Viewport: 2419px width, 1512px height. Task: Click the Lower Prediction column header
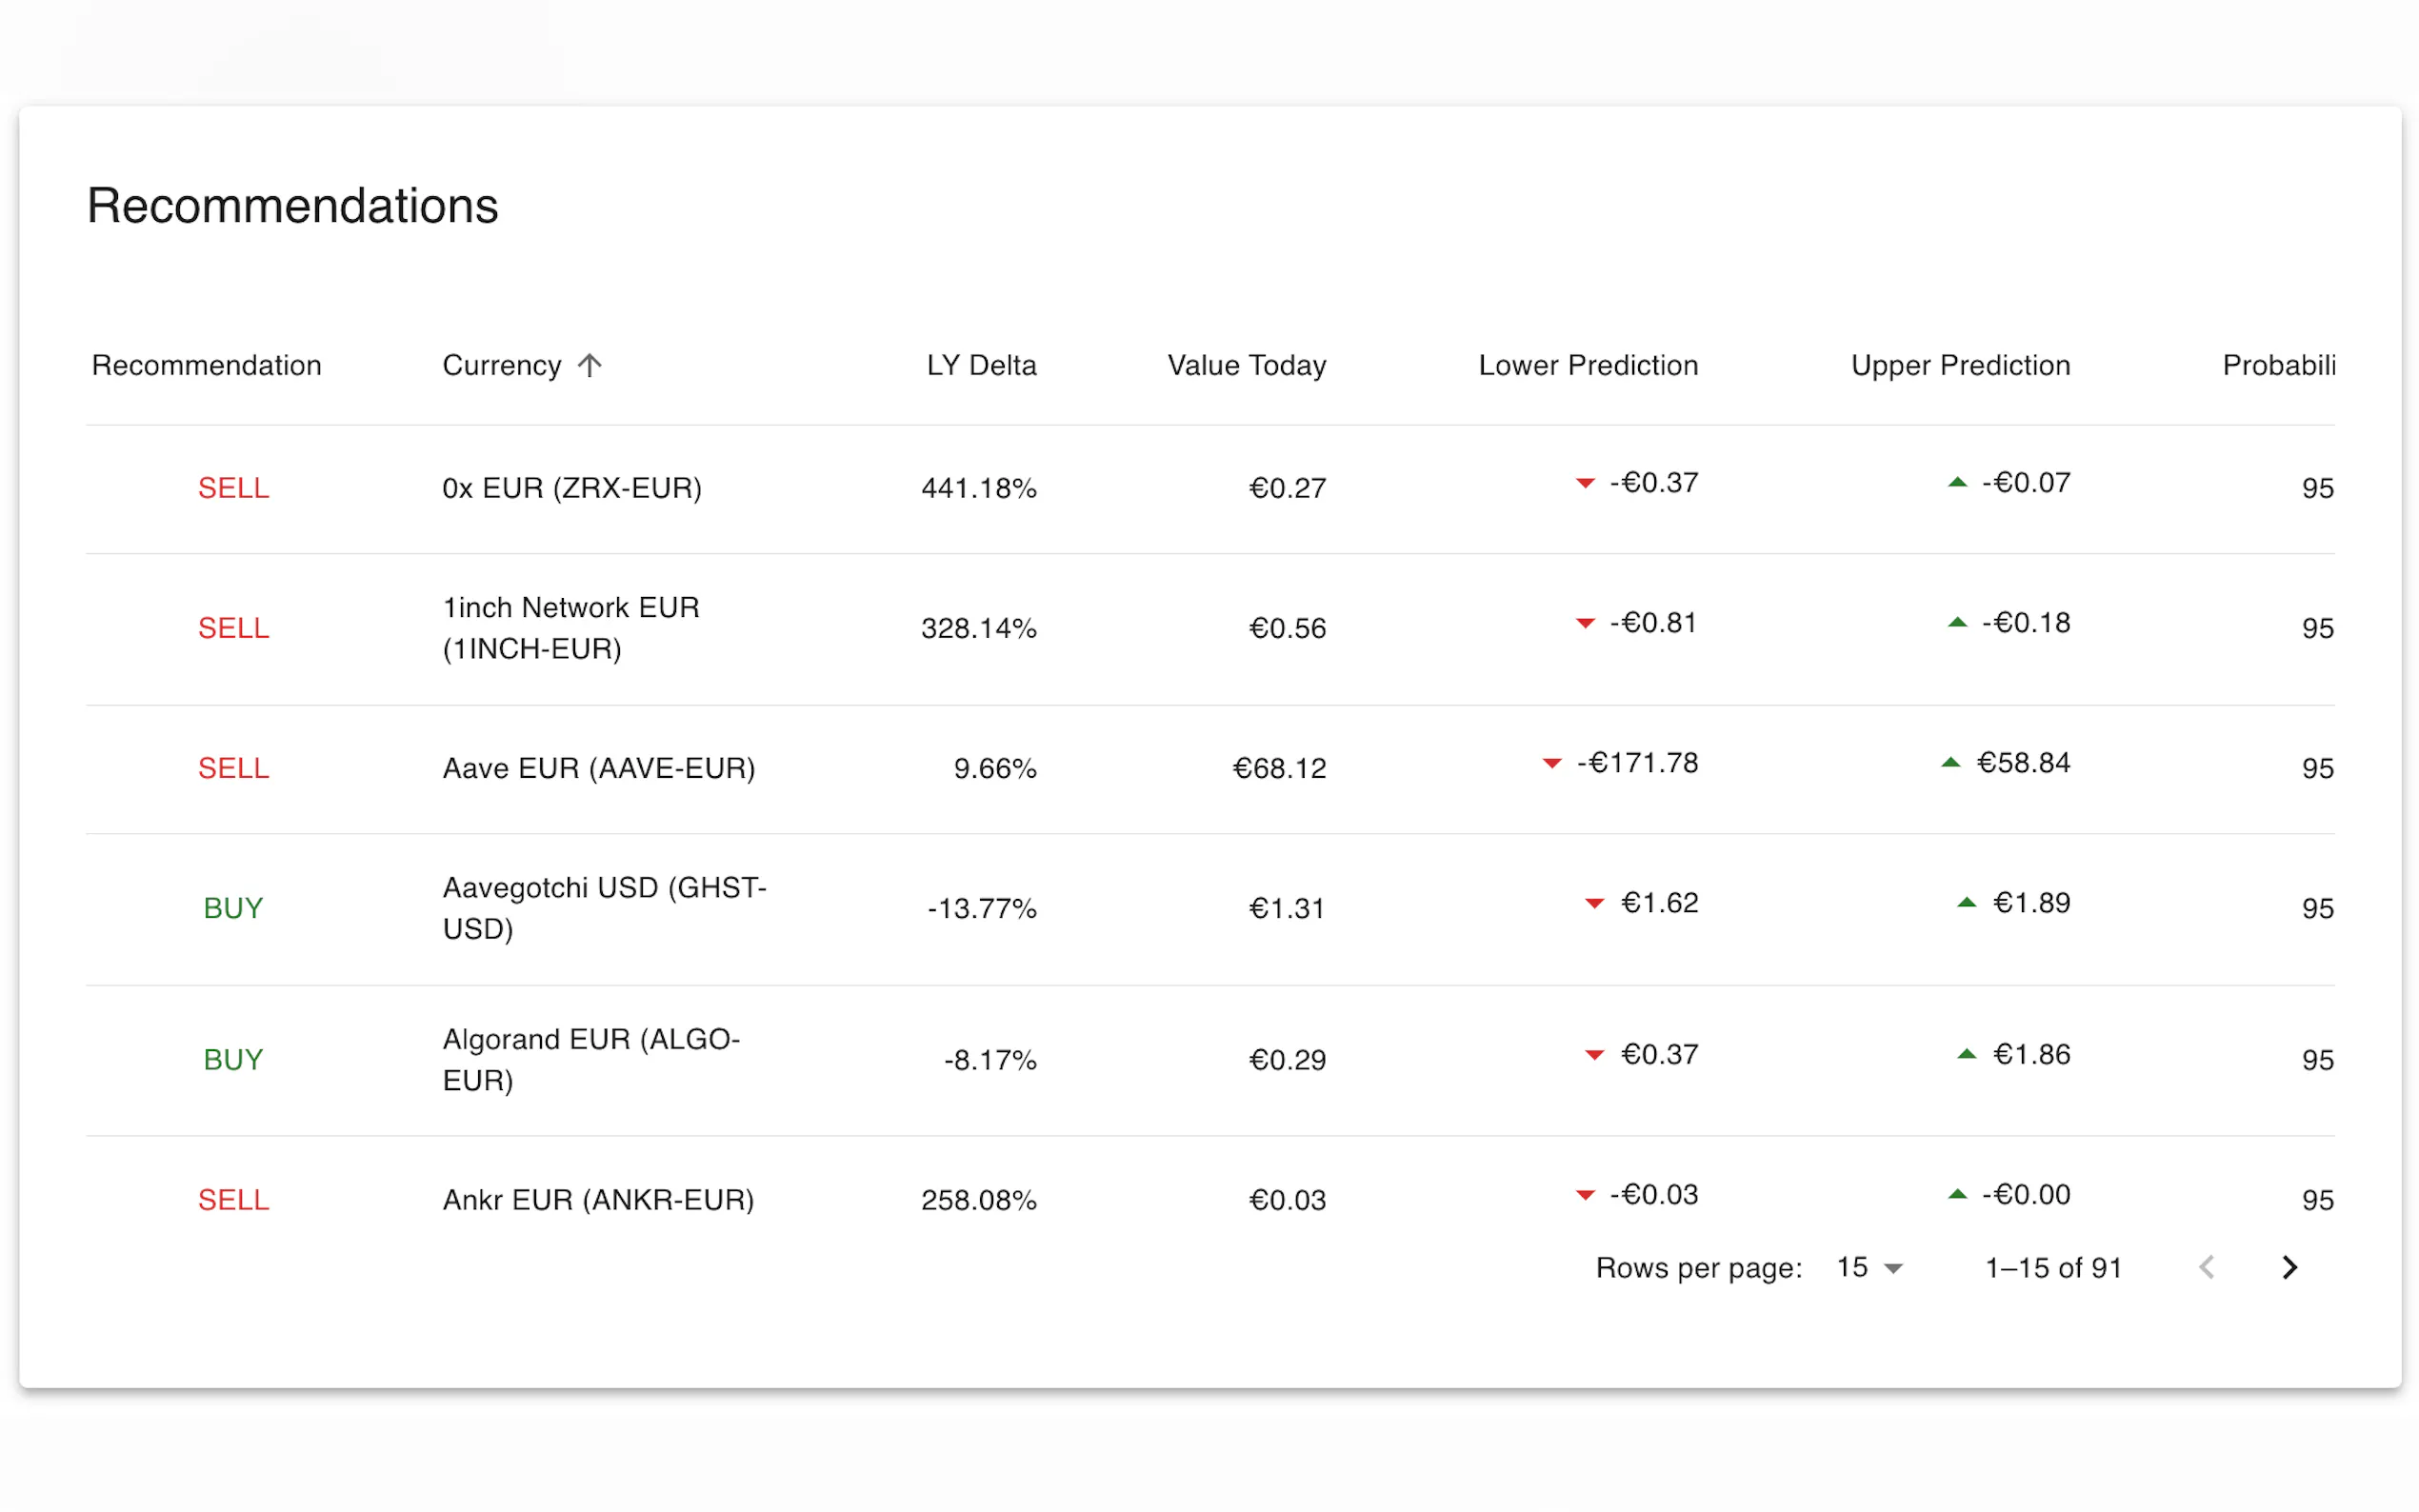1587,365
